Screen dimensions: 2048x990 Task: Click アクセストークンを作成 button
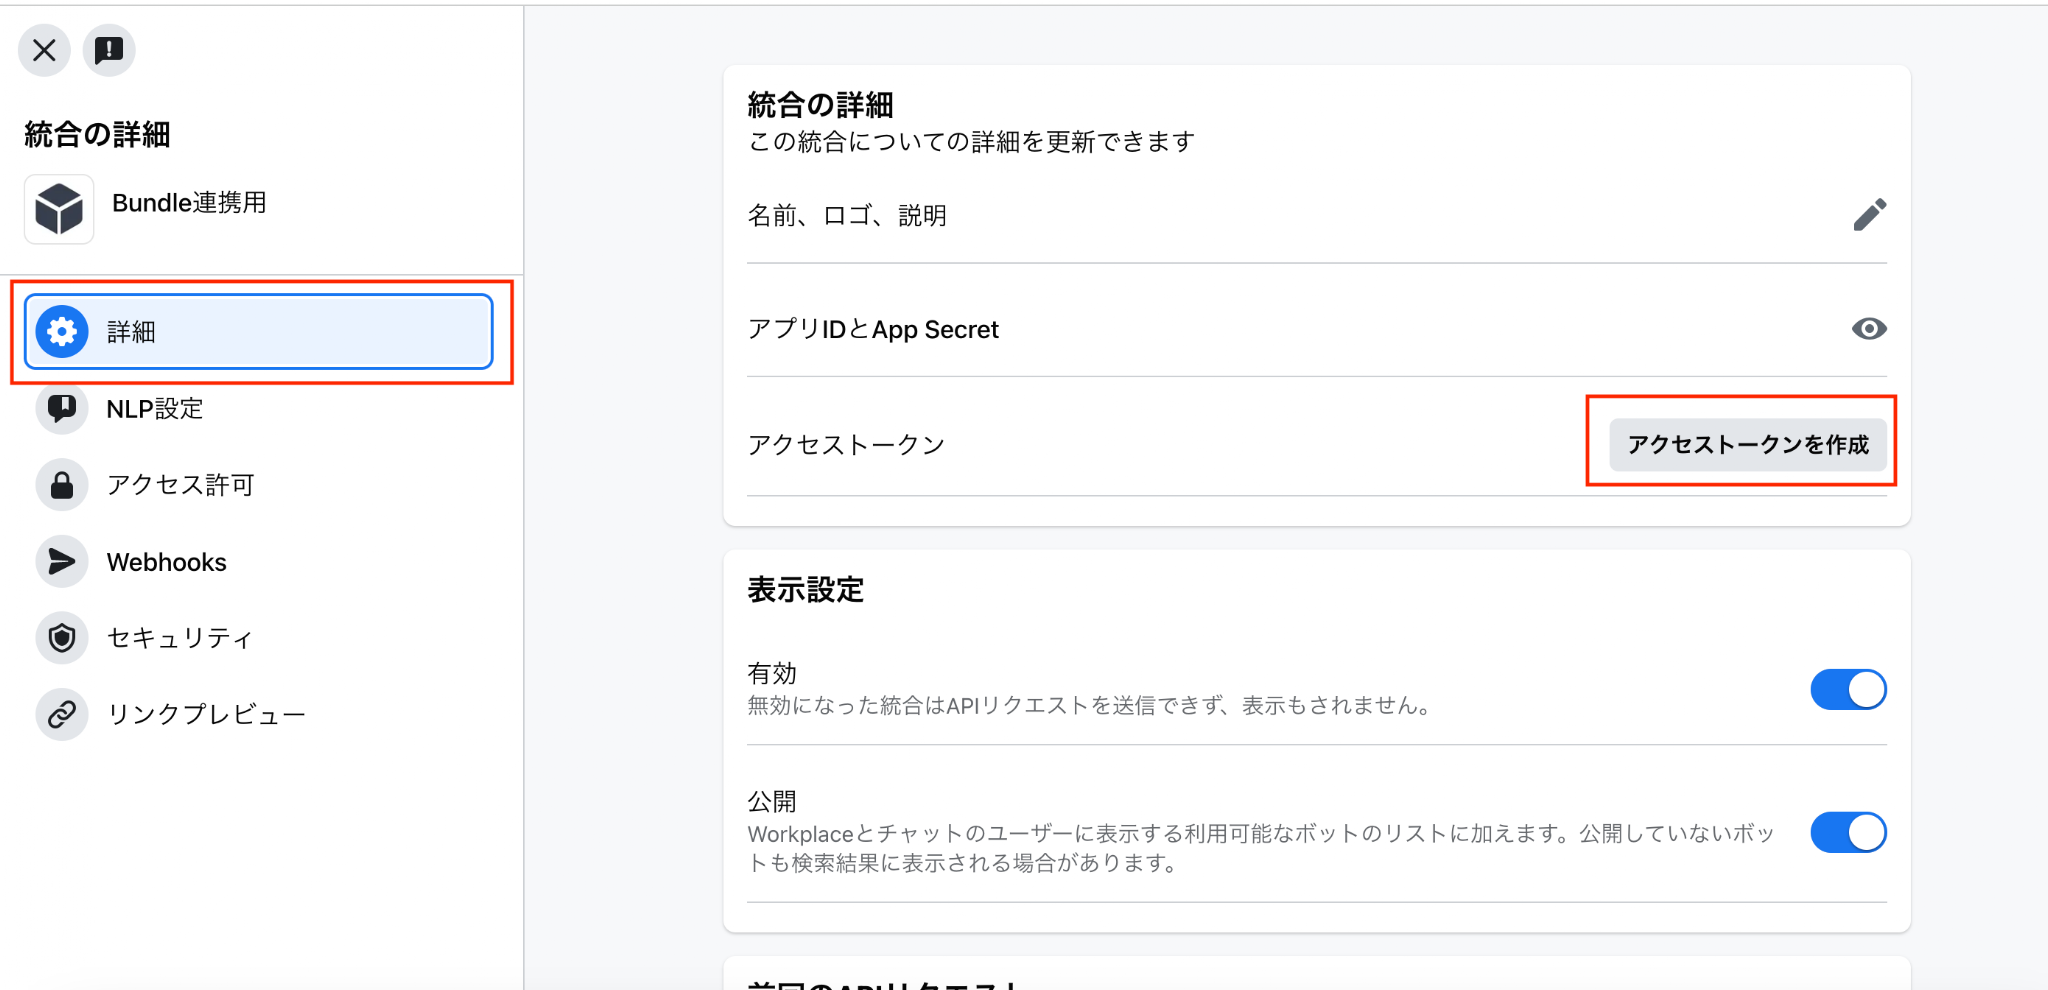(1748, 445)
